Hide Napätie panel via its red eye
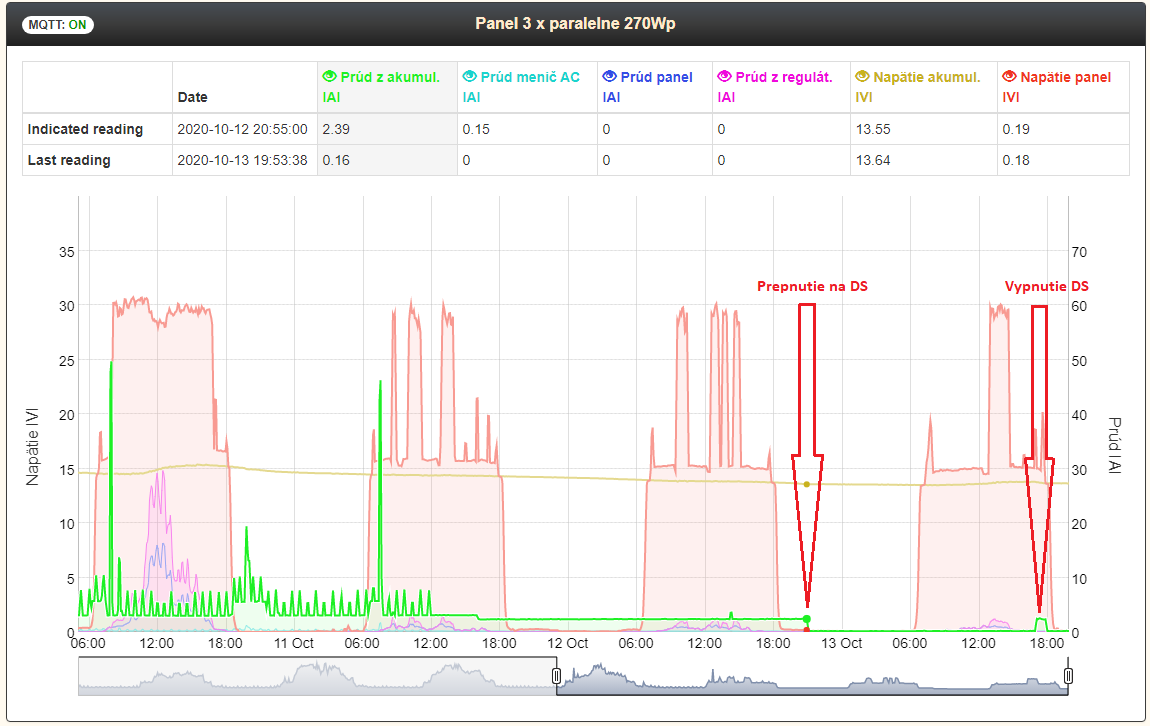The width and height of the screenshot is (1150, 728). point(1010,77)
